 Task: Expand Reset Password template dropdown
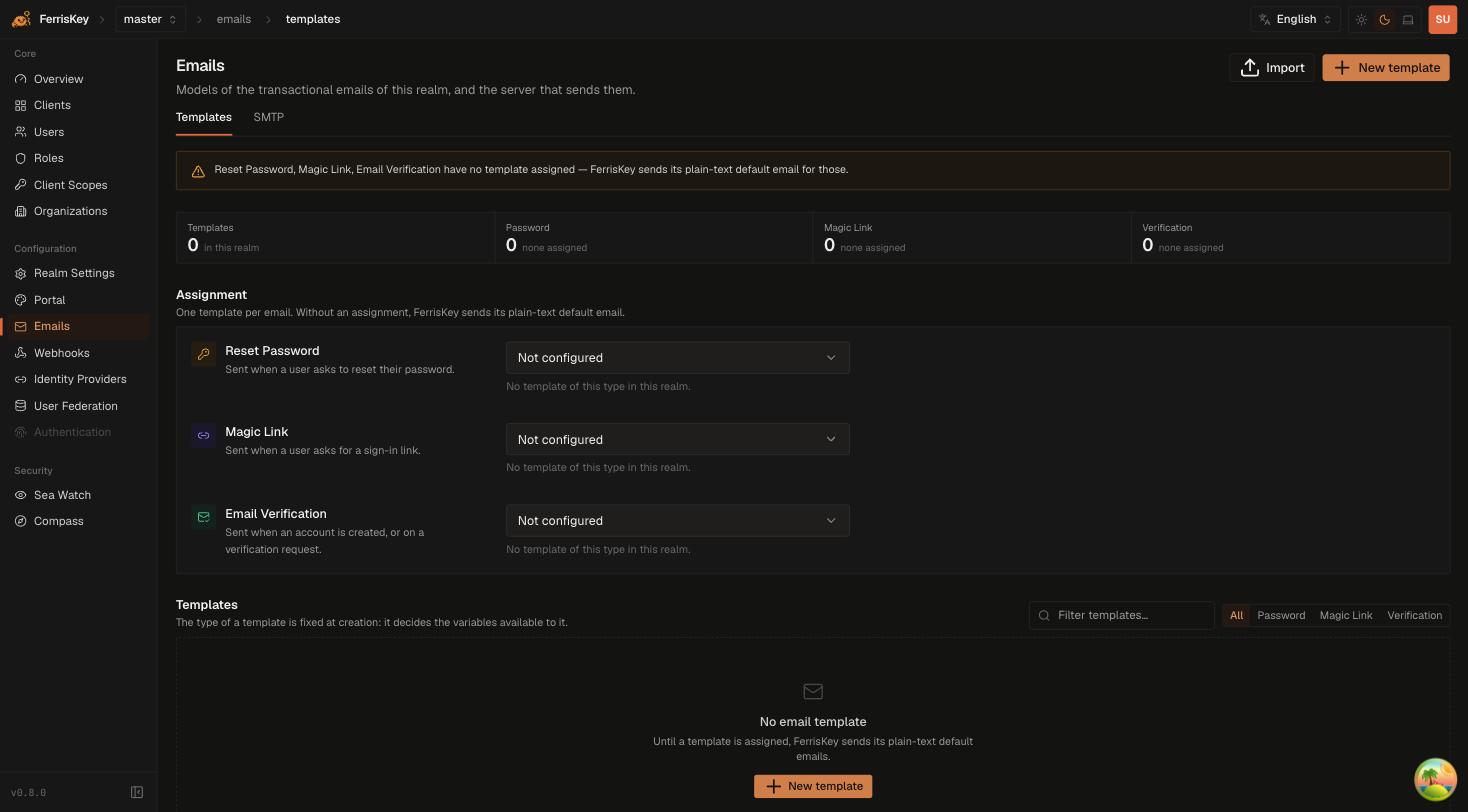[678, 358]
